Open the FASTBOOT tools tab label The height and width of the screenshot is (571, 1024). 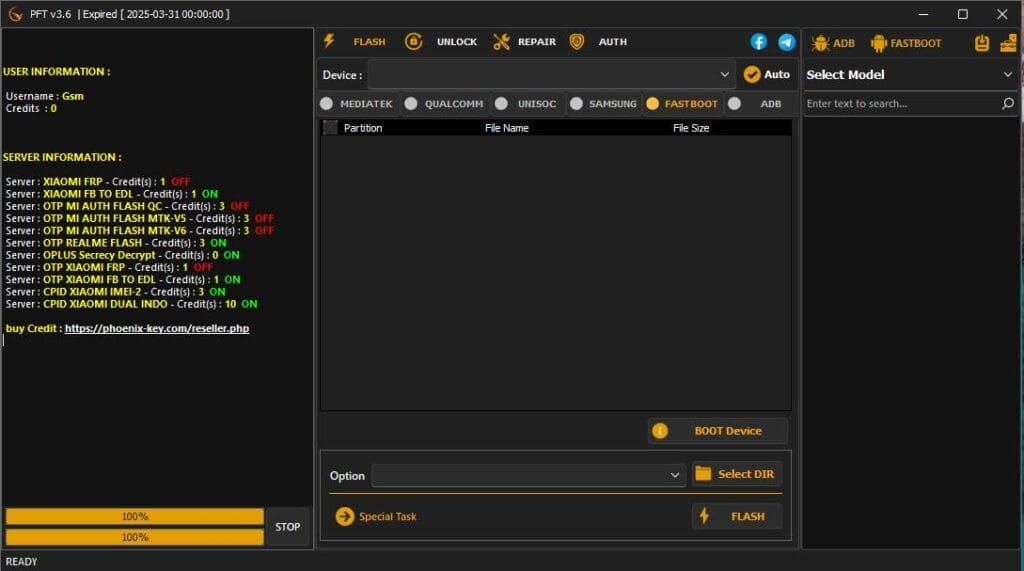(x=916, y=43)
